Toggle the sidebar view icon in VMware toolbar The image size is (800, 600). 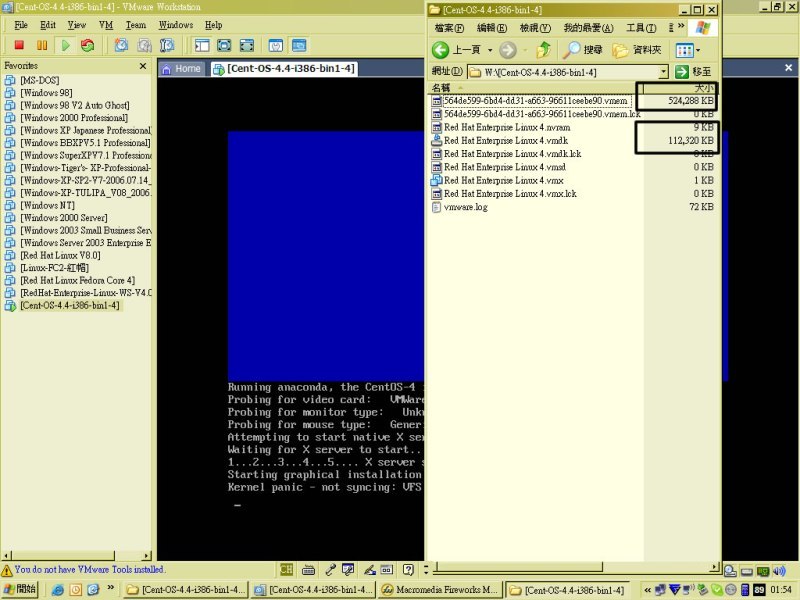[202, 45]
